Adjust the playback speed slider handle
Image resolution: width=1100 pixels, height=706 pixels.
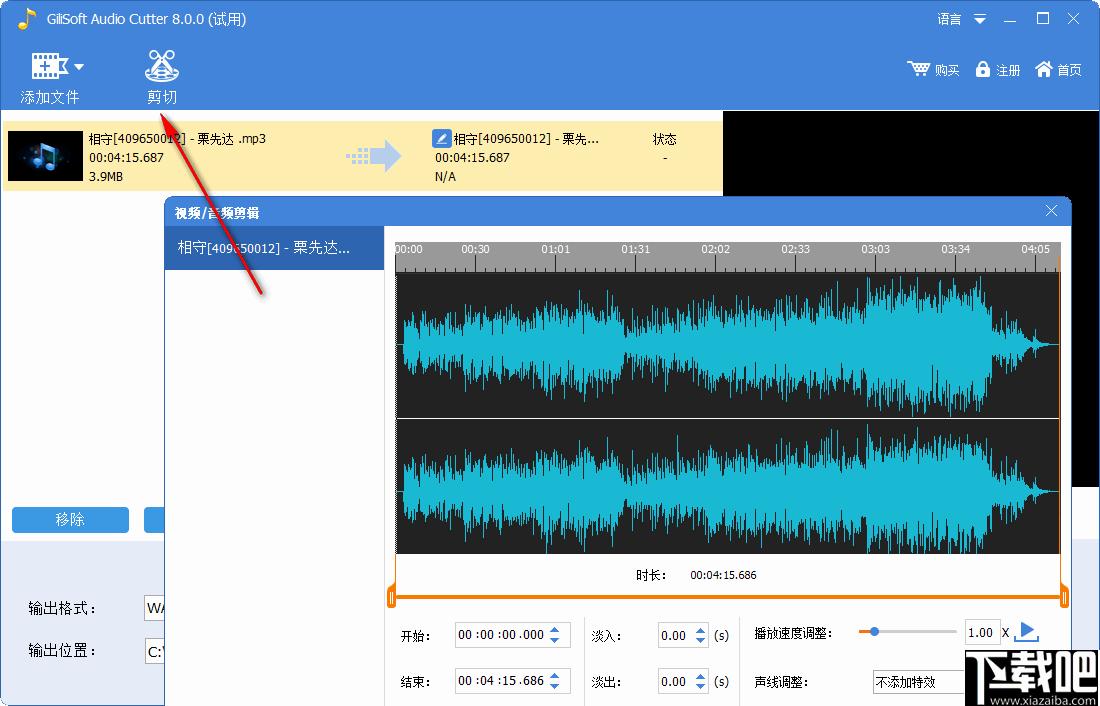click(x=874, y=632)
